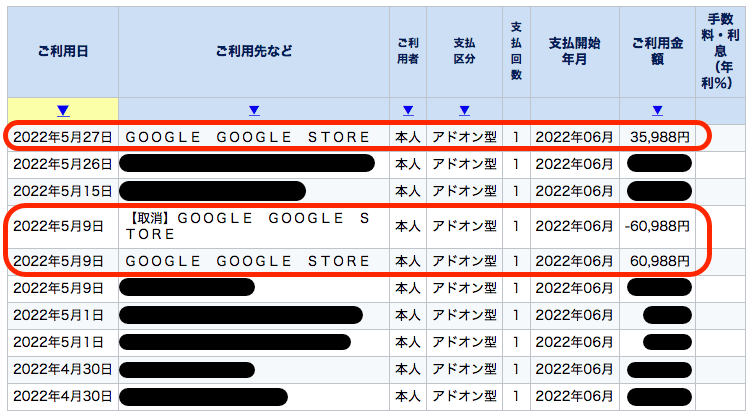Image resolution: width=753 pixels, height=420 pixels.
Task: Select the 手数料・利息 column header
Action: 723,51
